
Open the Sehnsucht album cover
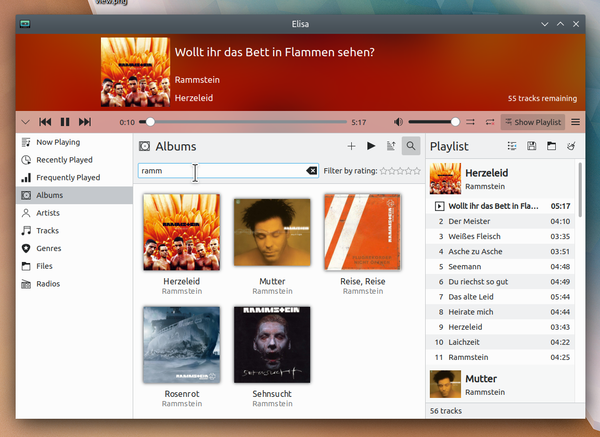[x=272, y=344]
